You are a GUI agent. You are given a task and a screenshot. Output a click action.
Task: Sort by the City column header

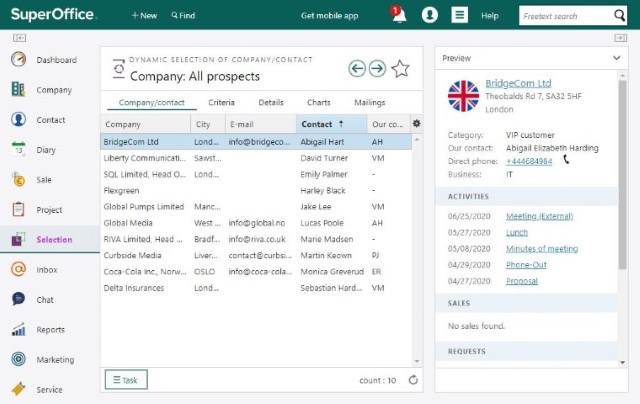click(208, 124)
